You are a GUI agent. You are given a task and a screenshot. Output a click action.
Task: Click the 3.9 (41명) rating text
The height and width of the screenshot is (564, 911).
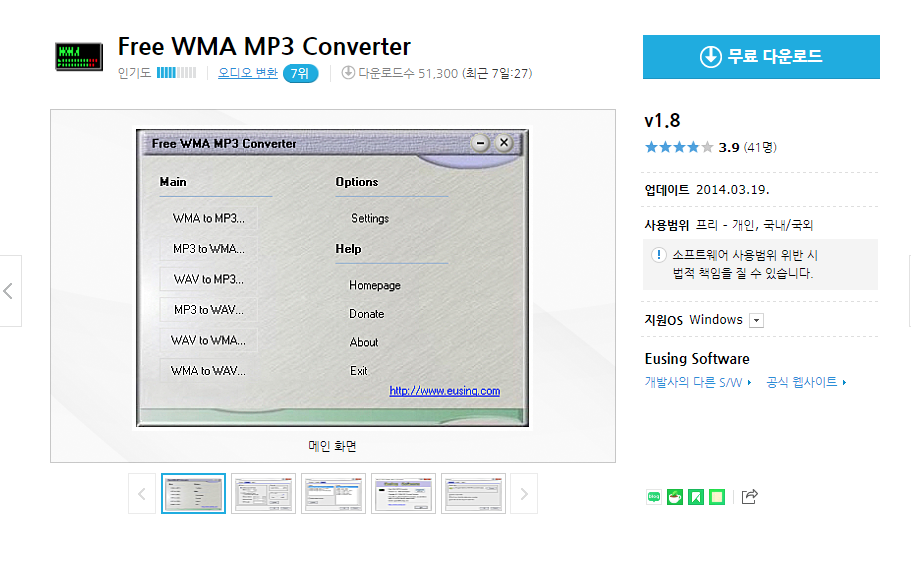click(747, 148)
